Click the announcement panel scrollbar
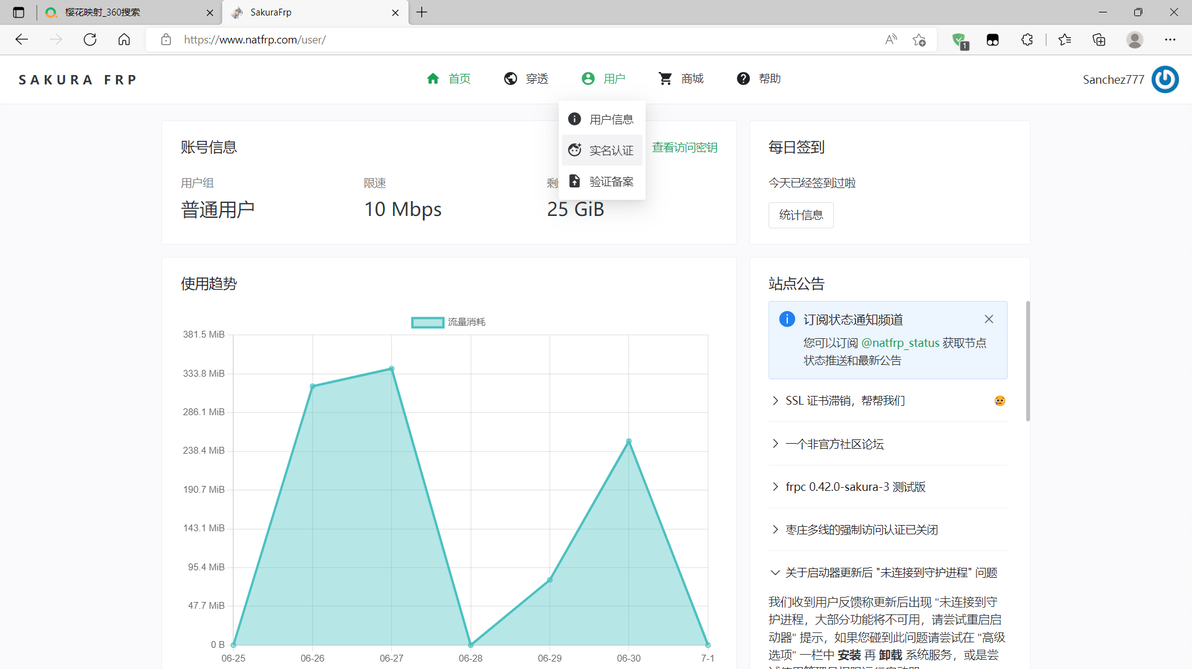1192x669 pixels. pos(1028,361)
